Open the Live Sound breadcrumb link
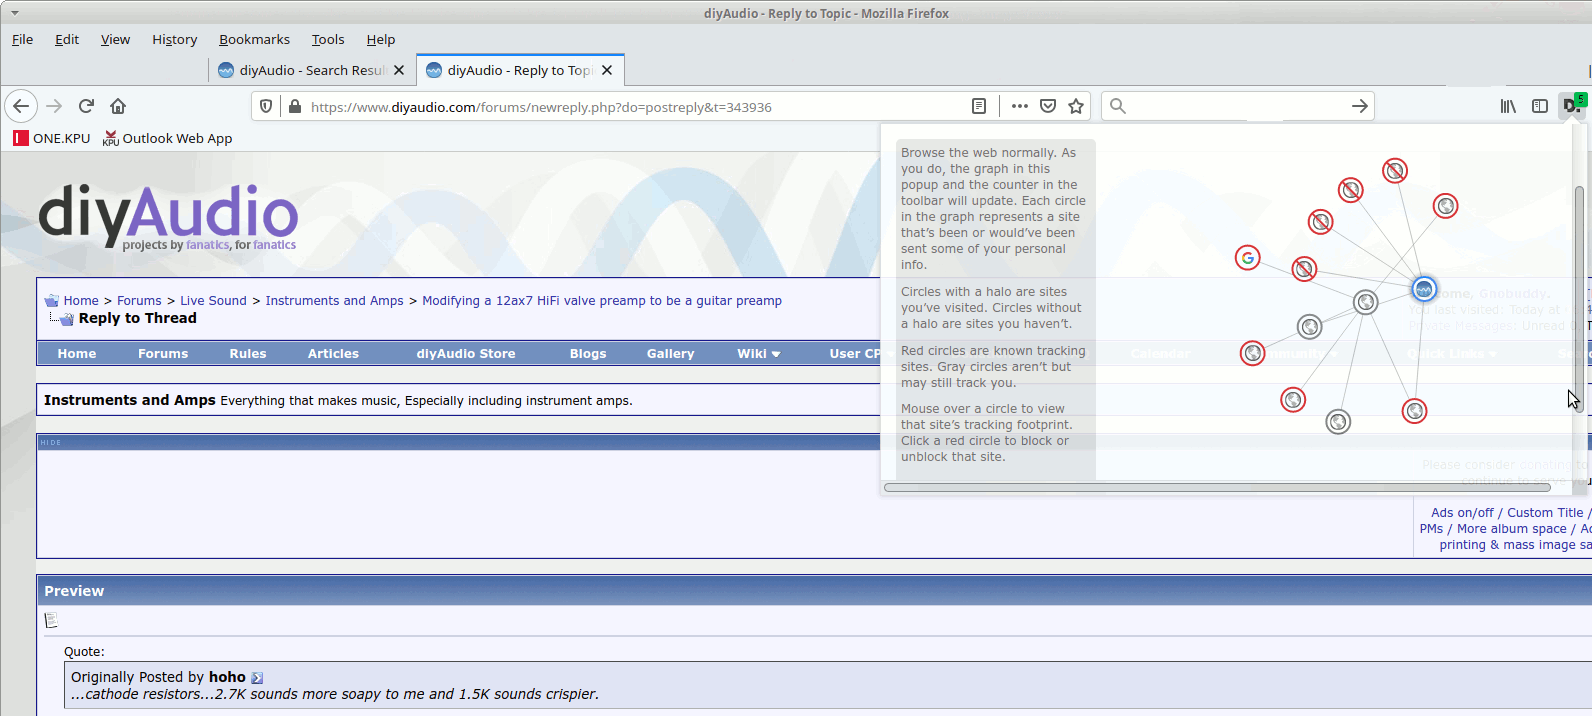 (213, 301)
